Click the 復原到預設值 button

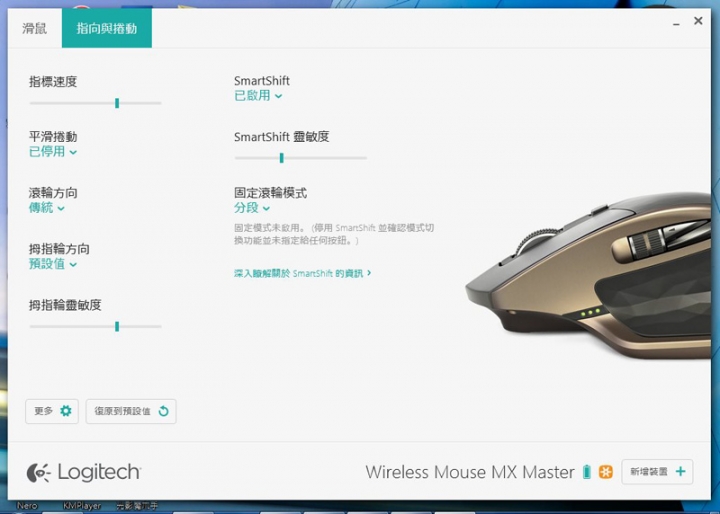pos(131,411)
